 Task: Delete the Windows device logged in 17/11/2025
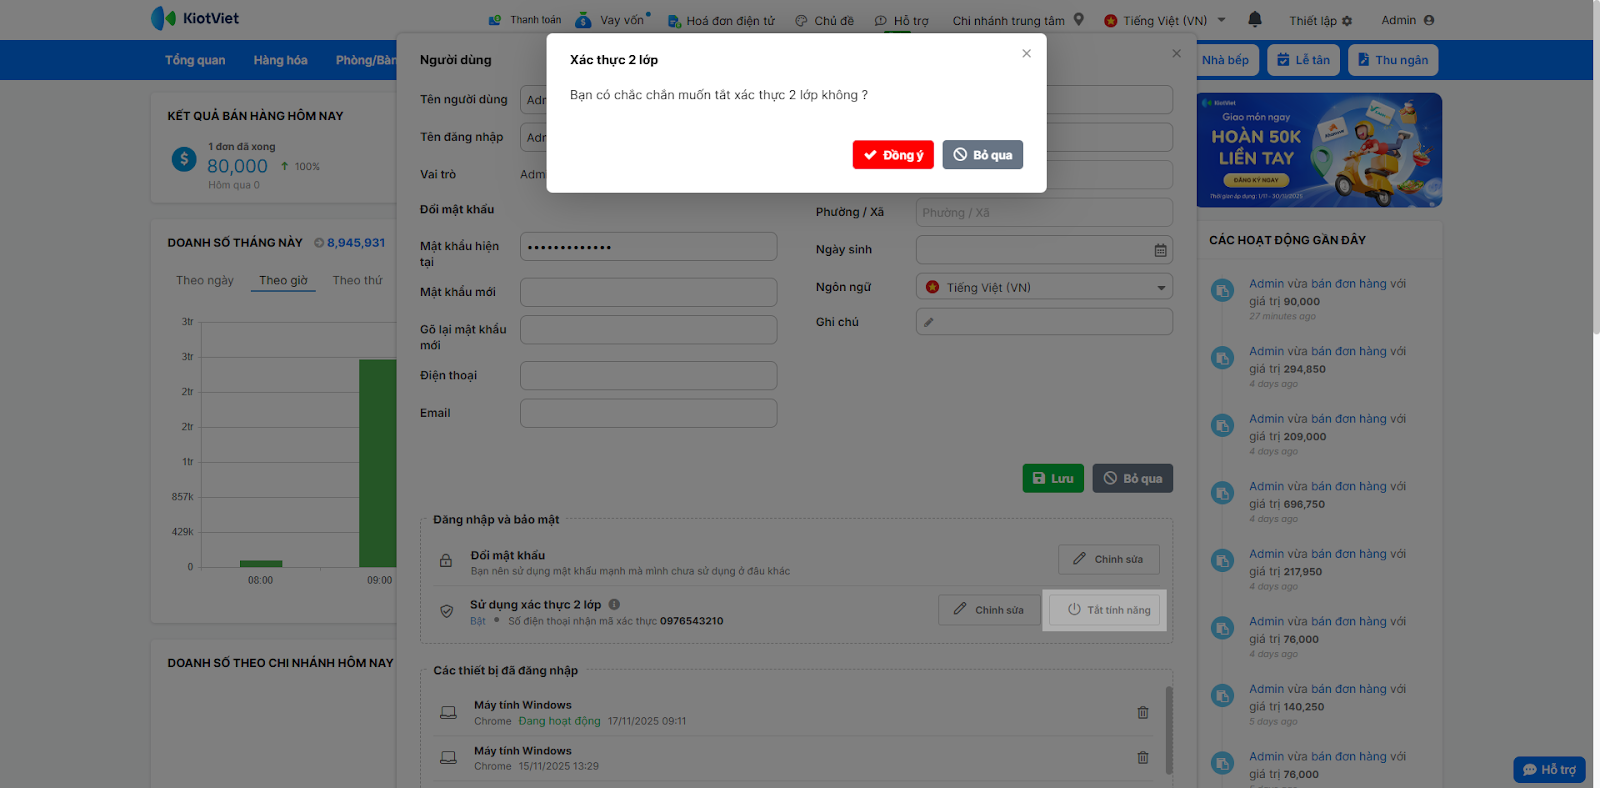pos(1142,713)
